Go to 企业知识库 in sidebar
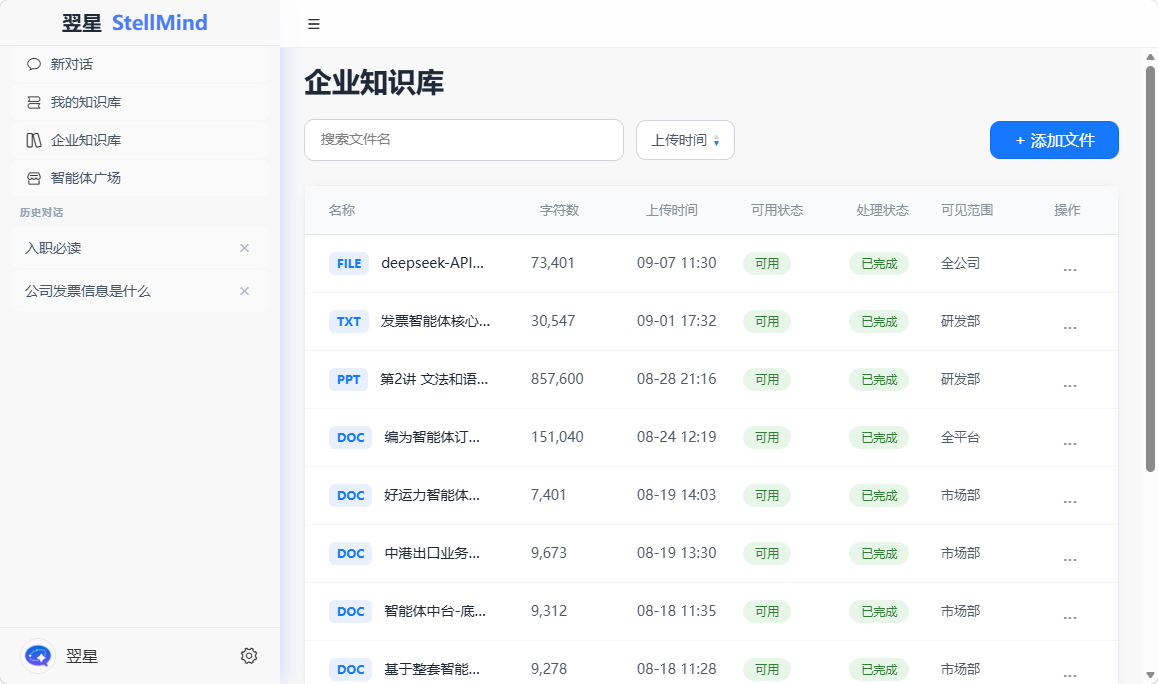Screen dimensions: 1158x684 click(140, 140)
